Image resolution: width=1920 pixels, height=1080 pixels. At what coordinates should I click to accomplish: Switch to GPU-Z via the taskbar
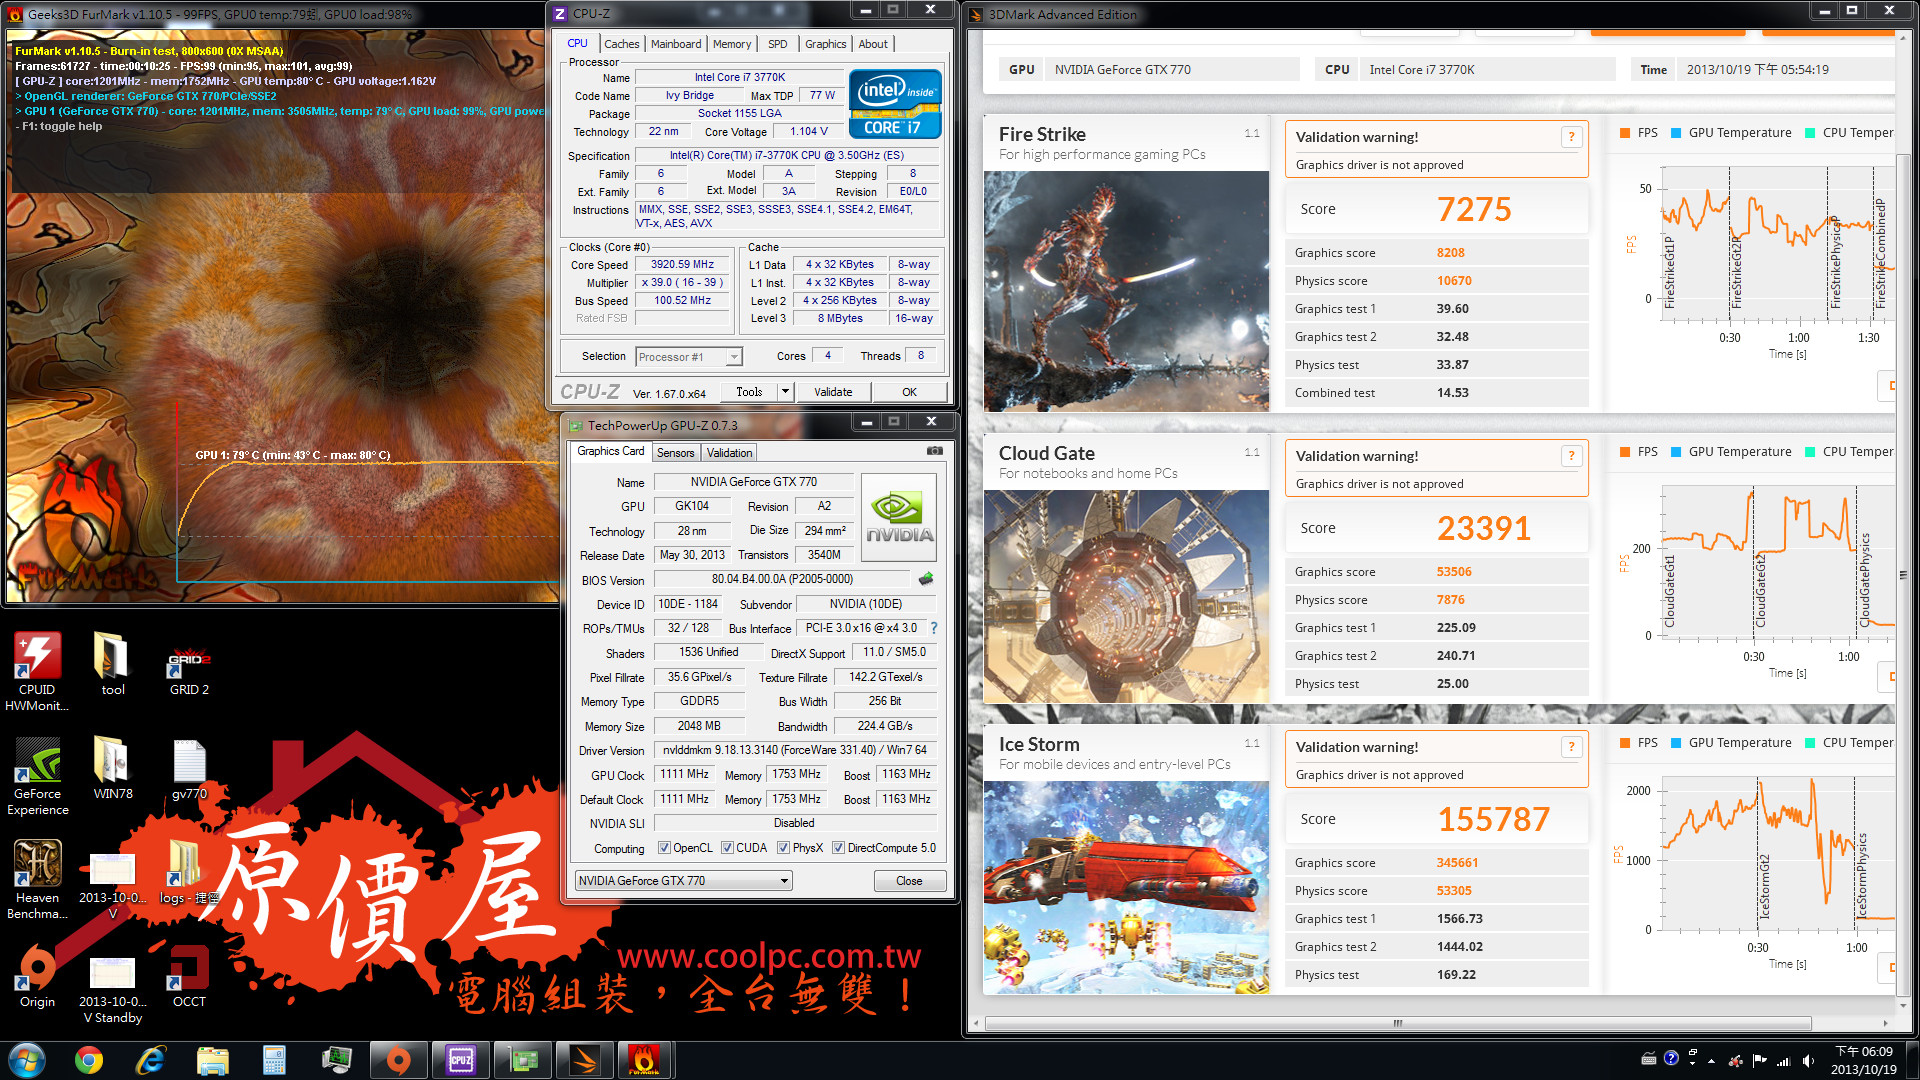coord(523,1060)
